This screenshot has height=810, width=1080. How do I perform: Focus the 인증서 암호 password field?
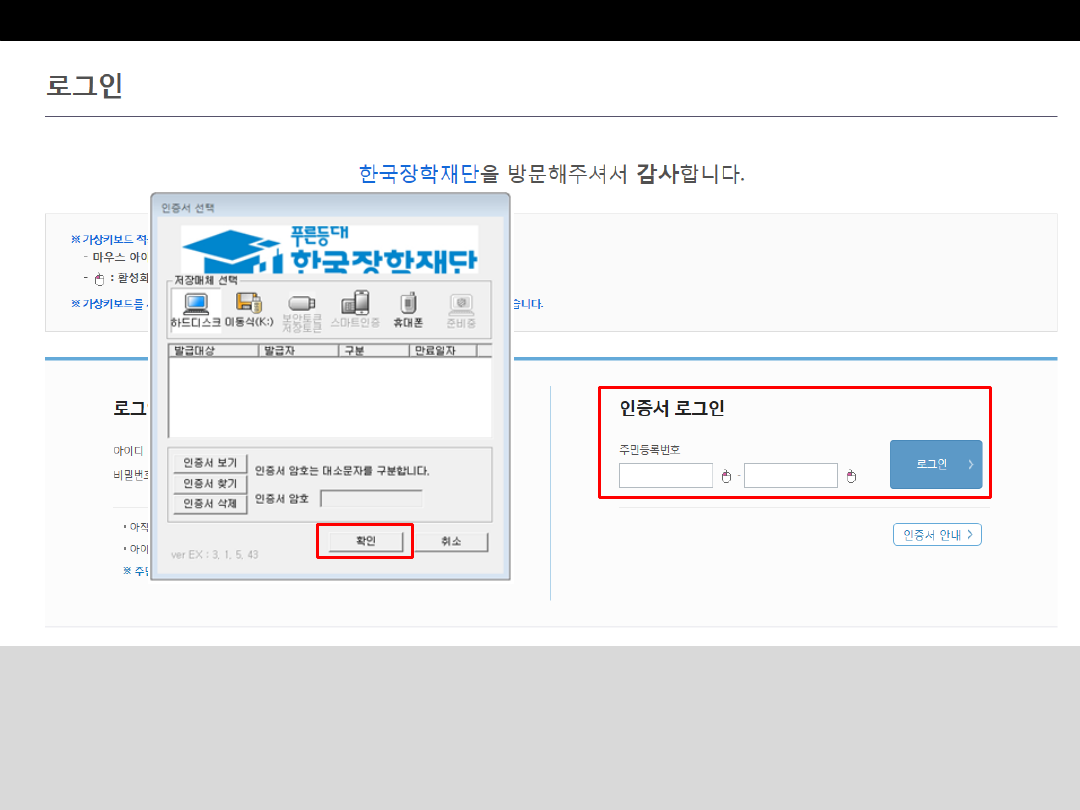coord(371,498)
